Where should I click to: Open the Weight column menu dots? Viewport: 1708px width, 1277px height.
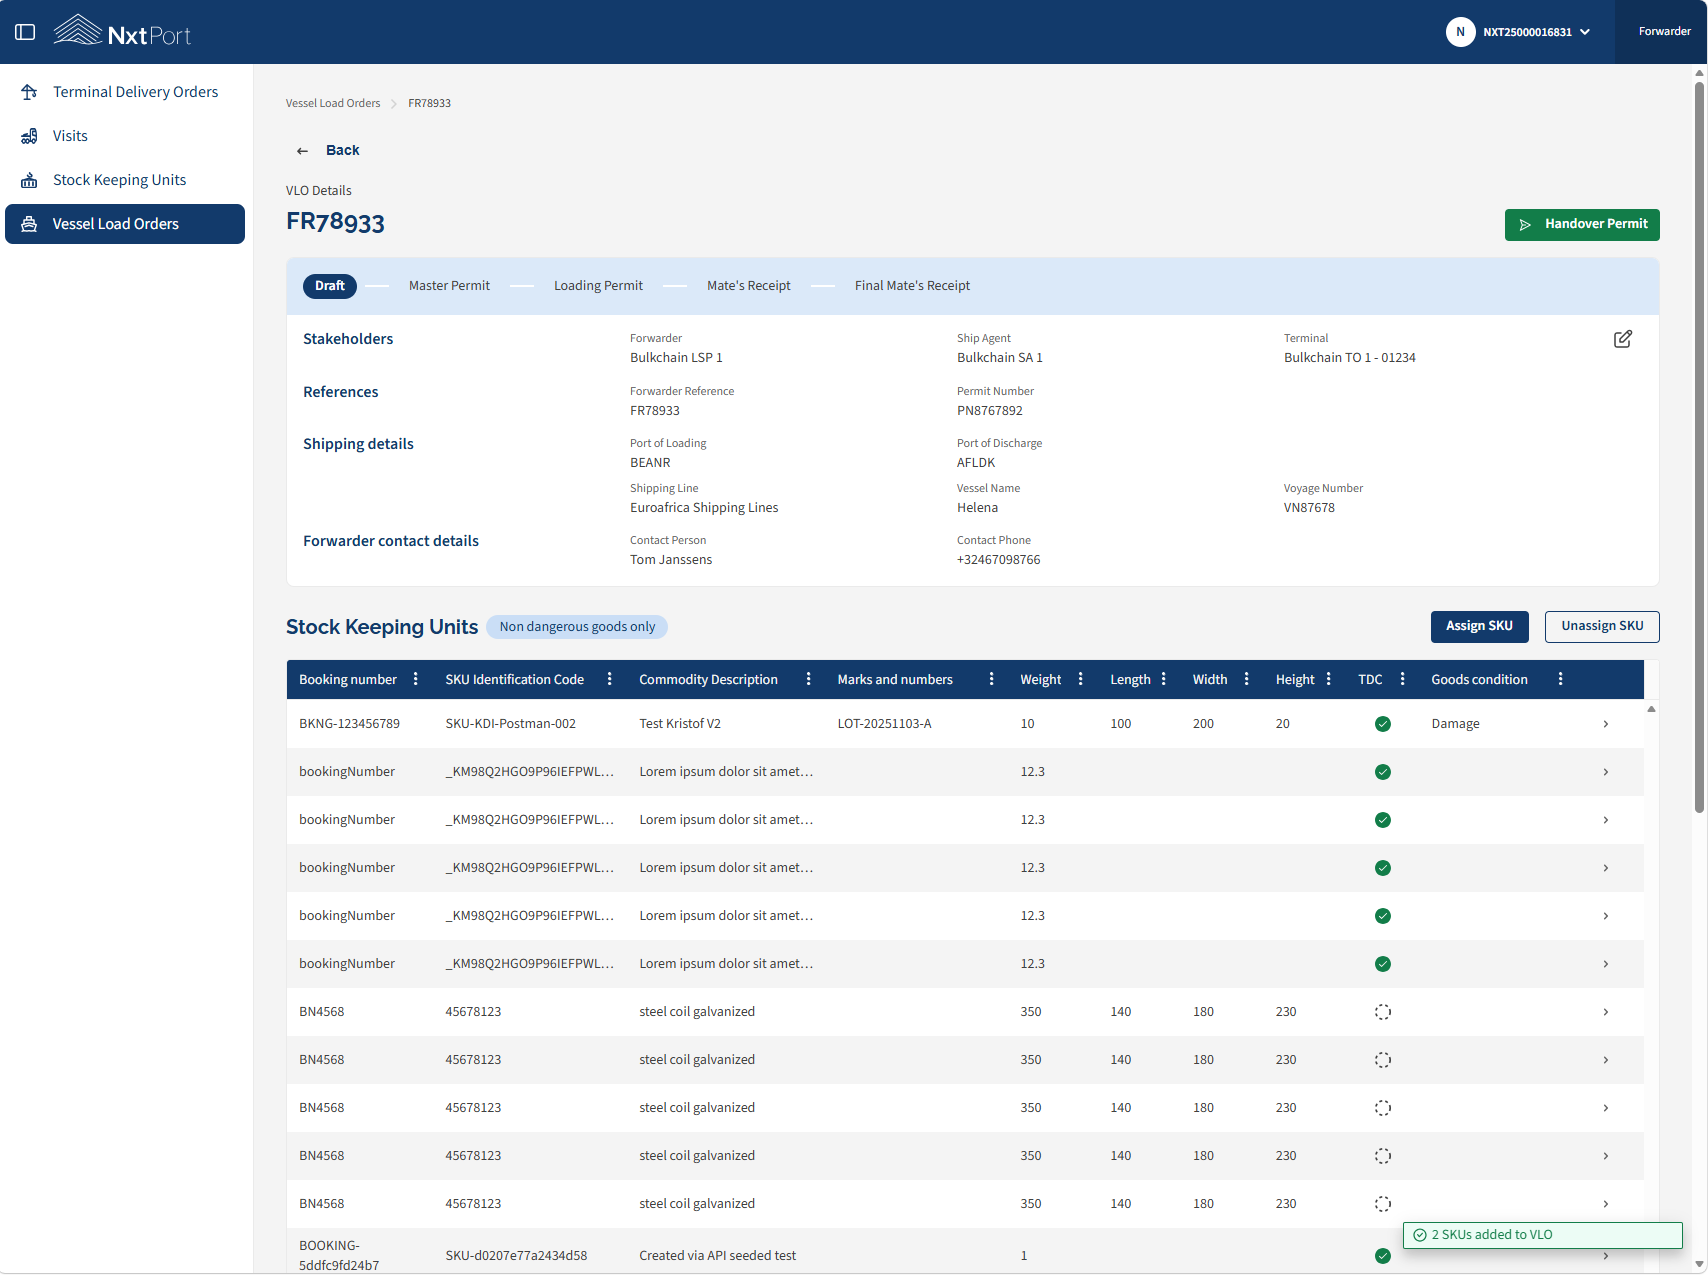[x=1081, y=679]
